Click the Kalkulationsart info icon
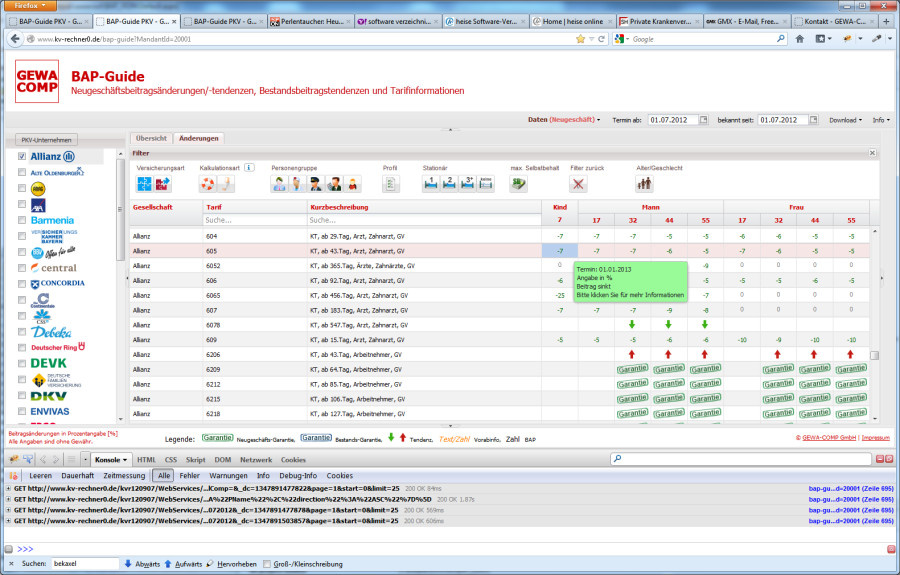The height and width of the screenshot is (575, 900). tap(249, 168)
